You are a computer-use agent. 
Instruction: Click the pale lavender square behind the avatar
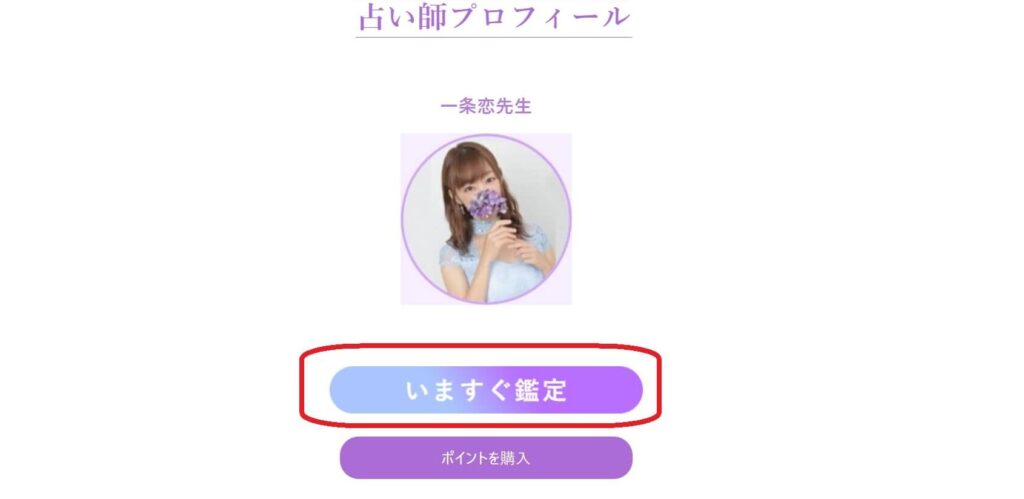coord(410,142)
